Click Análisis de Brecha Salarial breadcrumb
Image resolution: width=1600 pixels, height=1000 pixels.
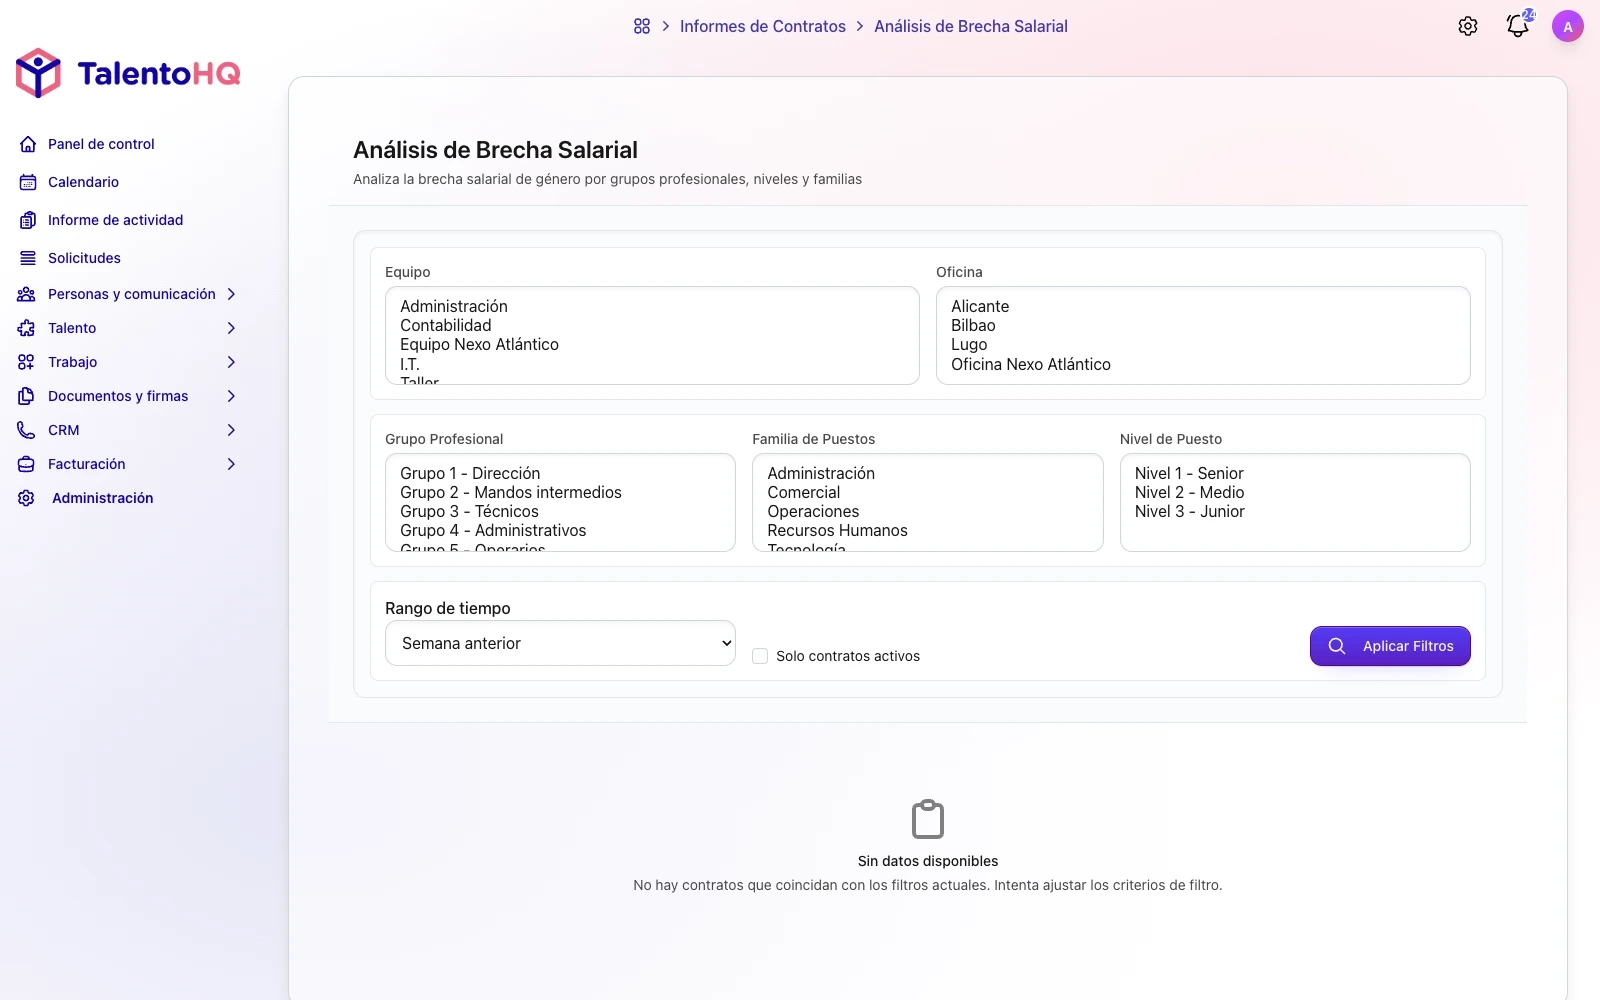971,26
